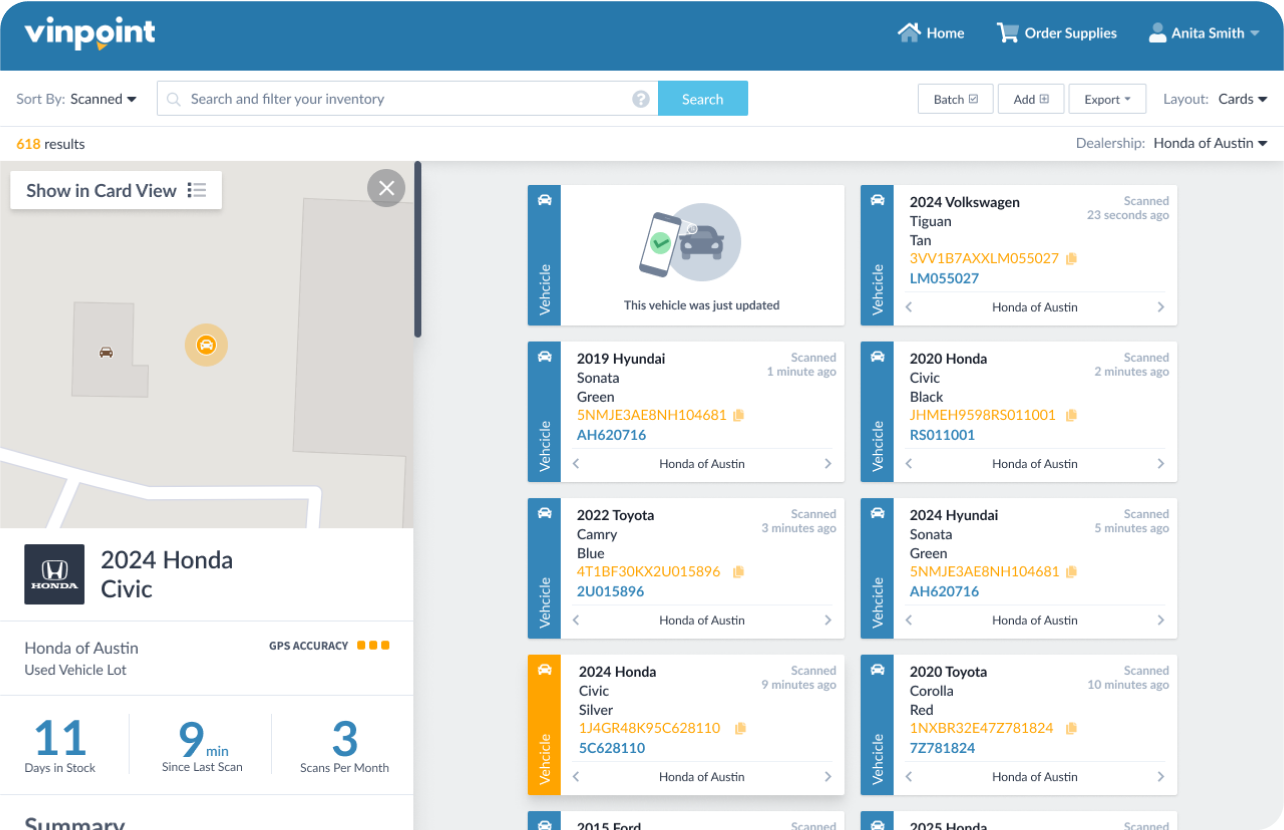This screenshot has height=830, width=1284.
Task: Click the Search button
Action: [x=702, y=98]
